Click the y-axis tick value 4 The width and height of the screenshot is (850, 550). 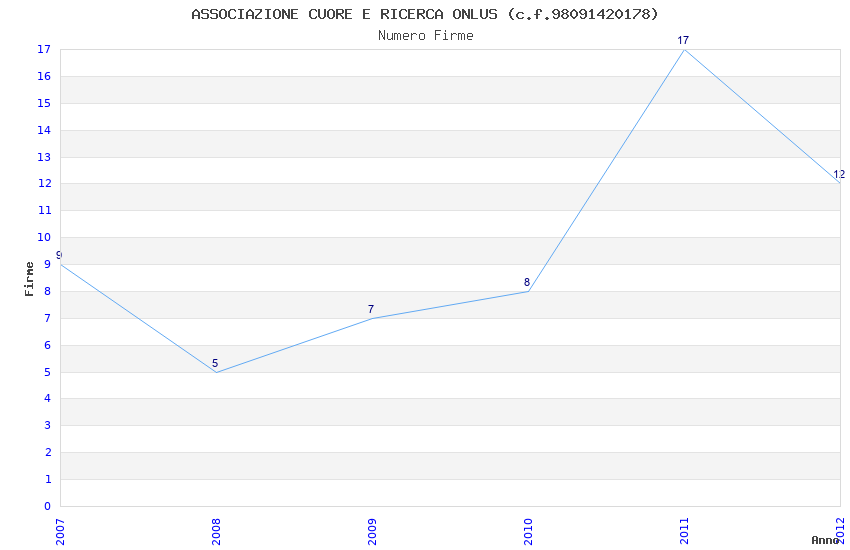pos(48,398)
